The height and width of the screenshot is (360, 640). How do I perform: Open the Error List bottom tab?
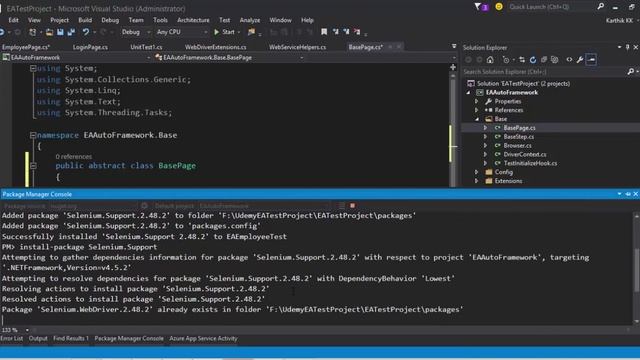pyautogui.click(x=11, y=338)
